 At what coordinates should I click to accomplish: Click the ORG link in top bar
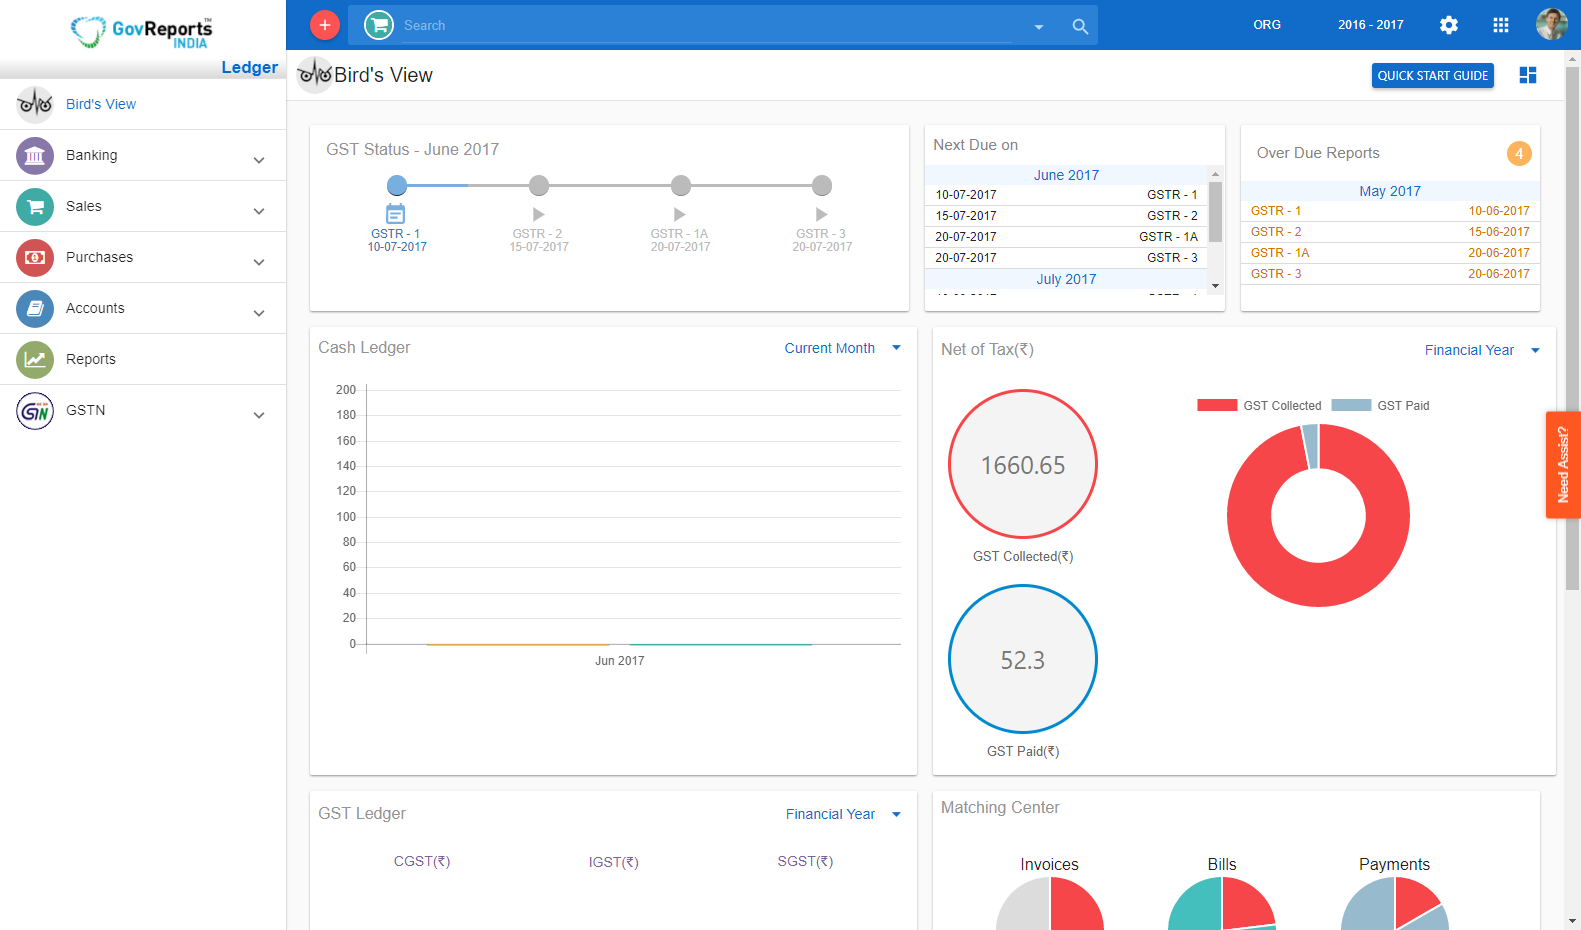pyautogui.click(x=1267, y=25)
